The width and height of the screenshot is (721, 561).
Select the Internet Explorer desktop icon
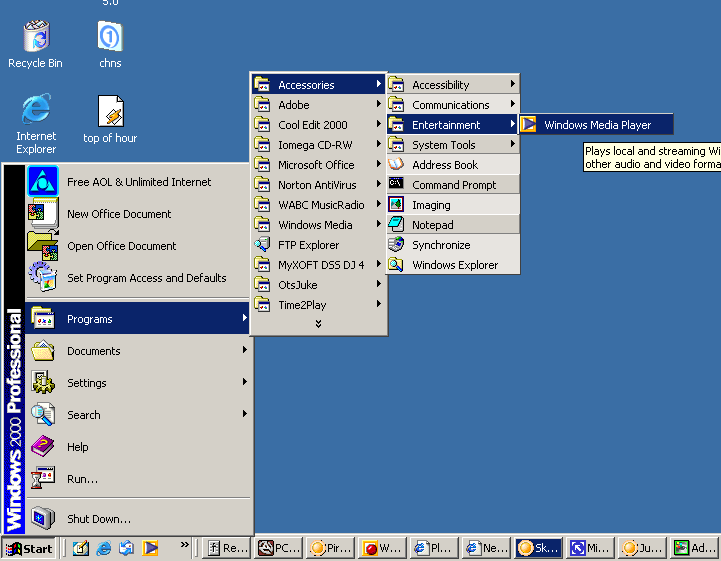[x=36, y=110]
